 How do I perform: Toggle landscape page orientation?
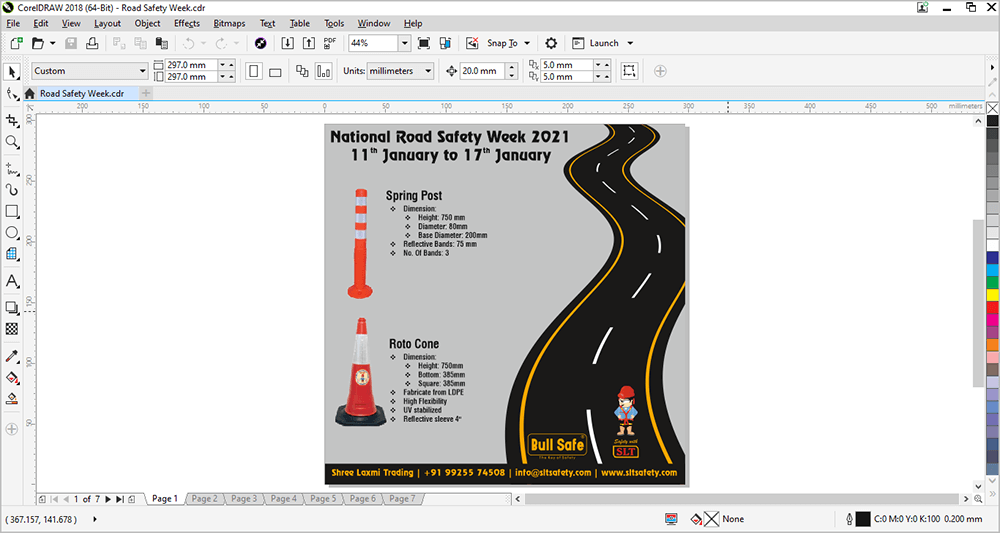point(275,71)
